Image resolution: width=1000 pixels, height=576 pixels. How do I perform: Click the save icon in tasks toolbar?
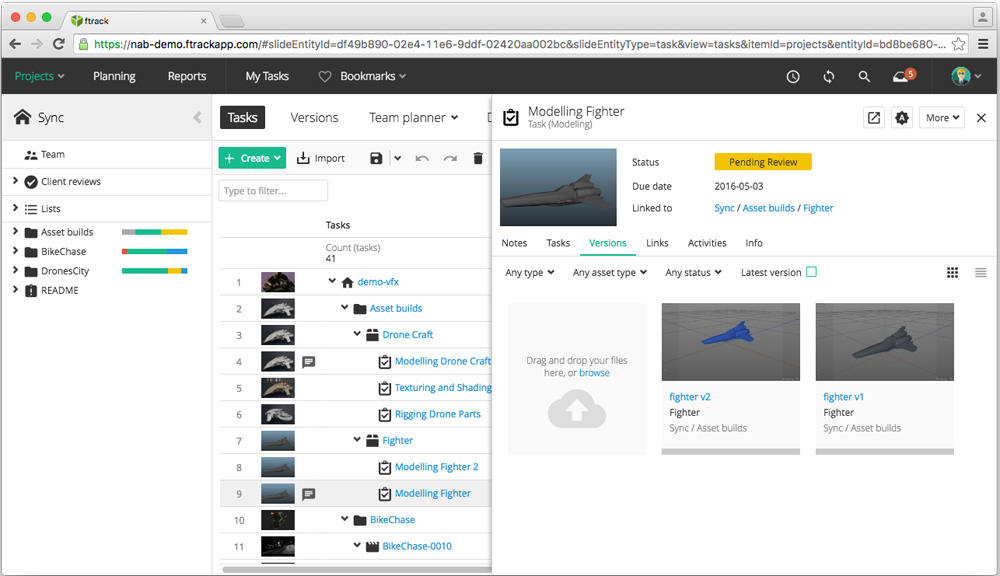tap(376, 158)
